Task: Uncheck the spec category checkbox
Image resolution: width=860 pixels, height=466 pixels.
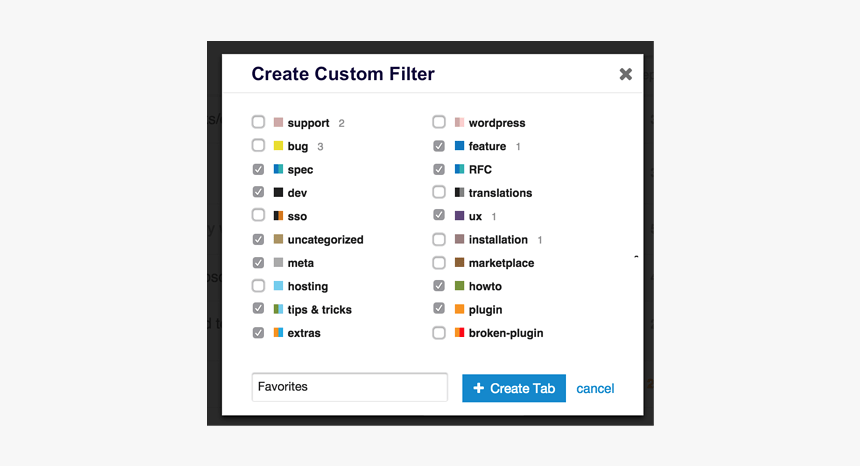Action: tap(258, 169)
